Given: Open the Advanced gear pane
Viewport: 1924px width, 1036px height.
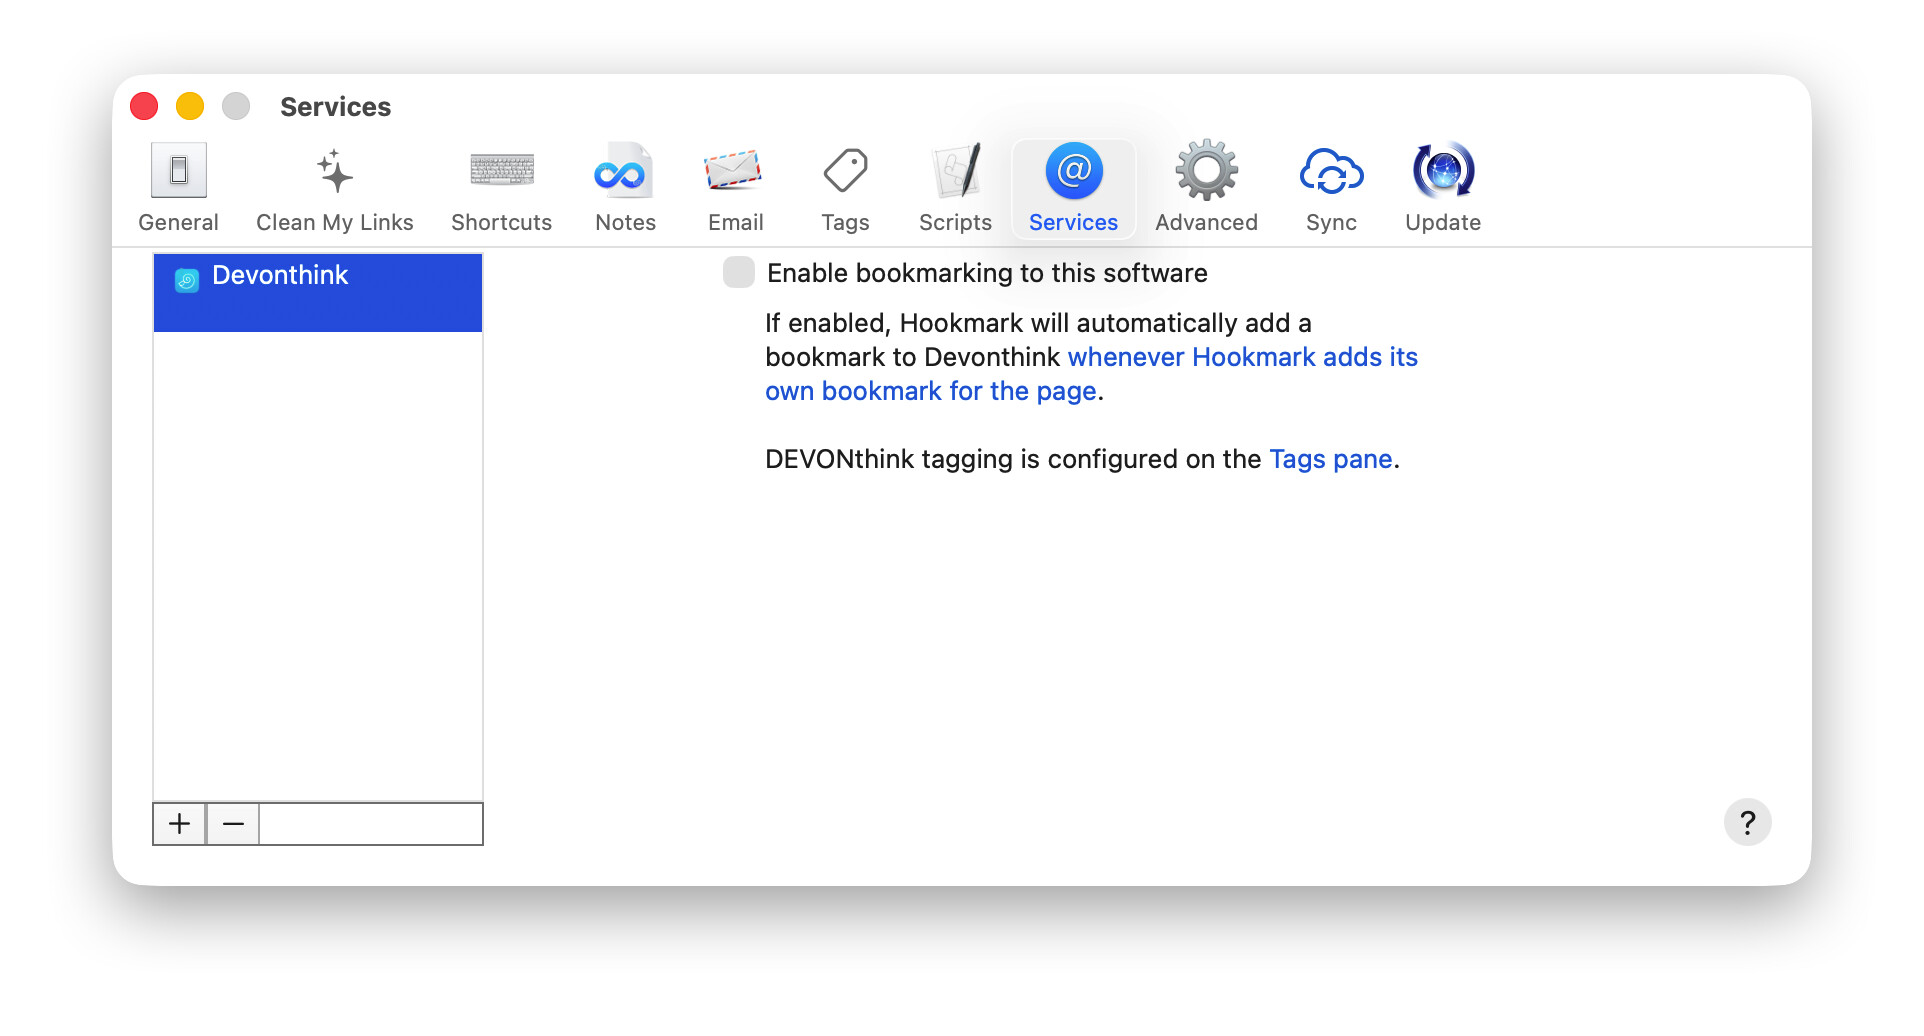Looking at the screenshot, I should (1206, 188).
